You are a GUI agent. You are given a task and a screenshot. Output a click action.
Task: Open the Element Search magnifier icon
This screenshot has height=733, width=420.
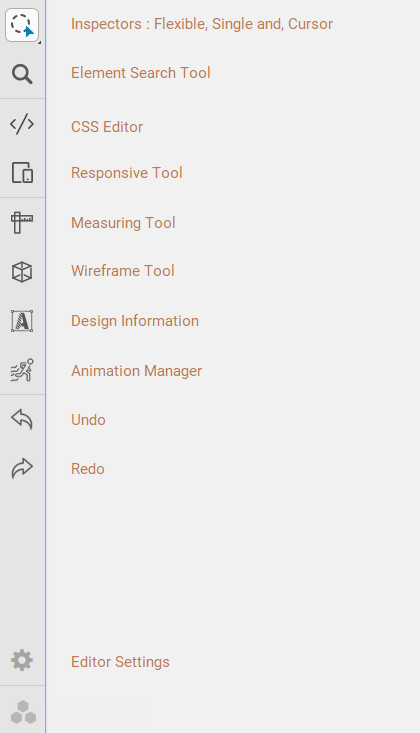(22, 74)
